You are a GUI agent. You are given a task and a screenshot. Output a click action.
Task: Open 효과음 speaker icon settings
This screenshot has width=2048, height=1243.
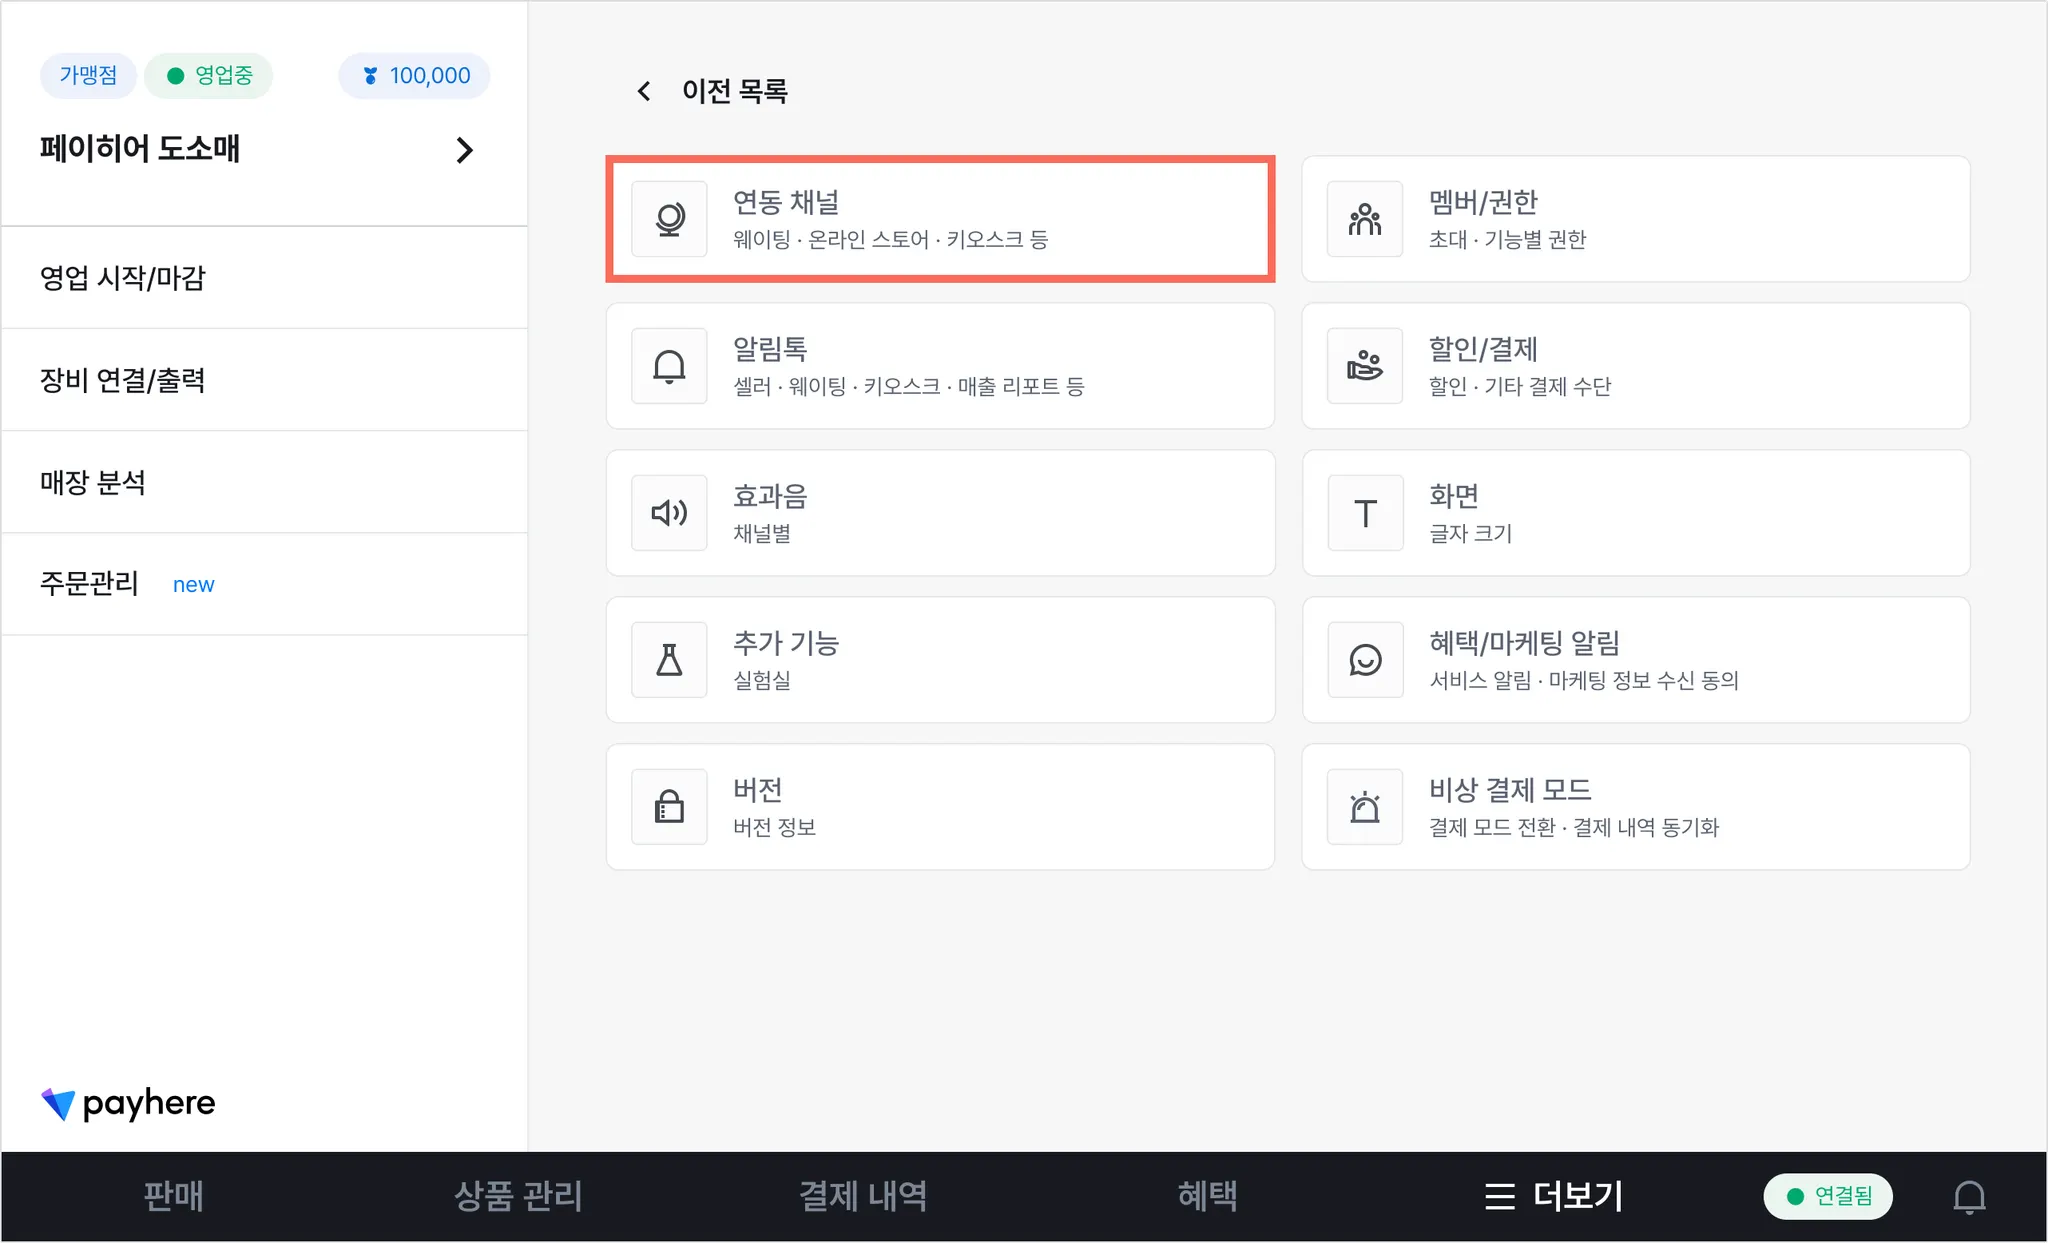[x=669, y=513]
